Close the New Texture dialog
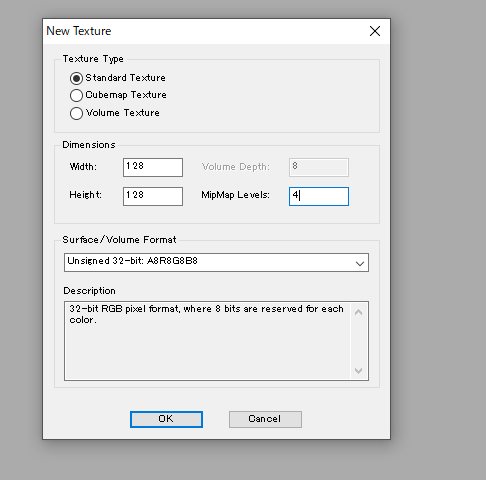Image resolution: width=486 pixels, height=480 pixels. coord(375,31)
